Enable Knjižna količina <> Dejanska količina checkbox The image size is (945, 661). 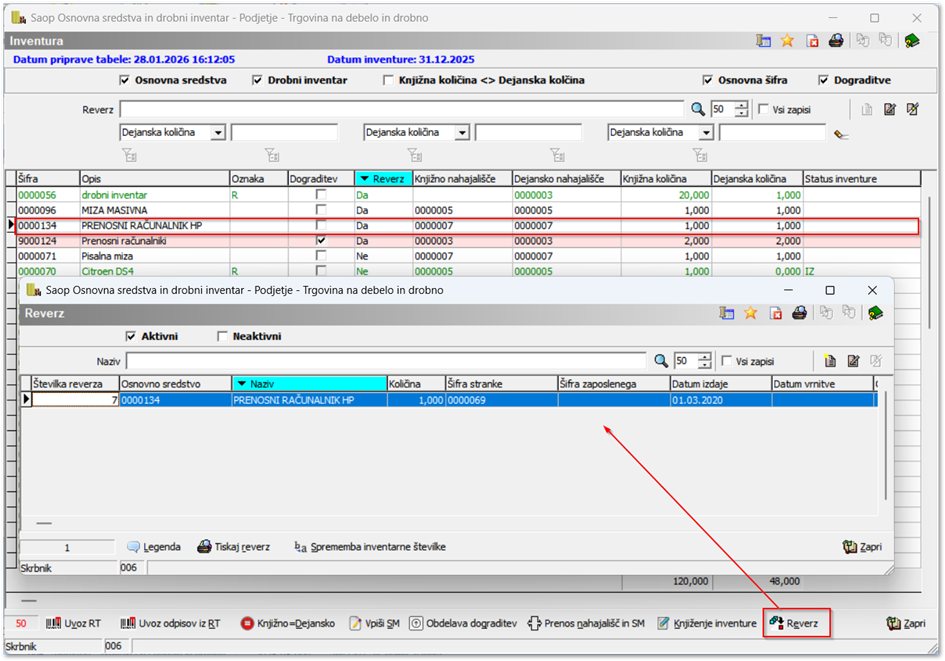tap(389, 80)
